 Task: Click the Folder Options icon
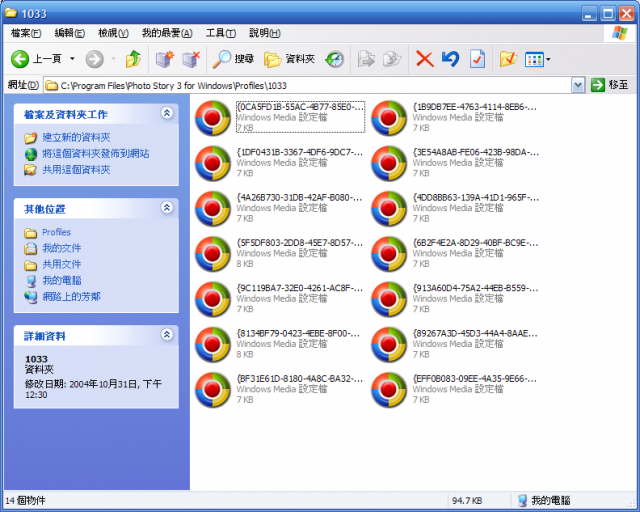point(508,59)
